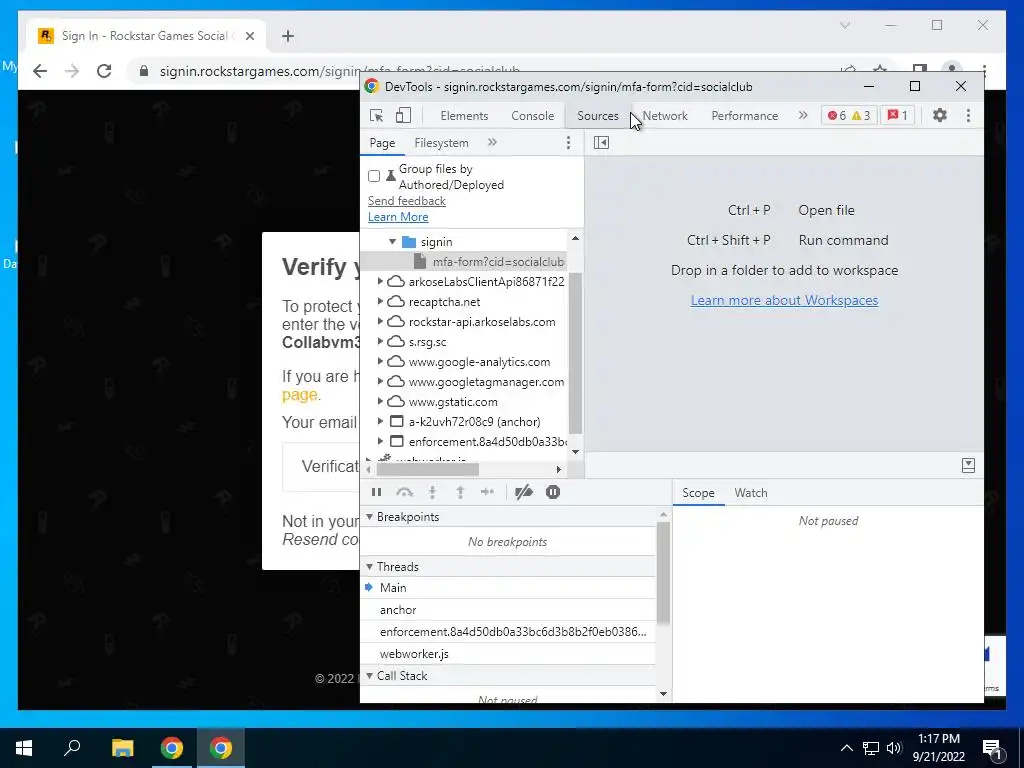Screen dimensions: 1024x768
Task: Select the Main thread
Action: (x=507, y=588)
